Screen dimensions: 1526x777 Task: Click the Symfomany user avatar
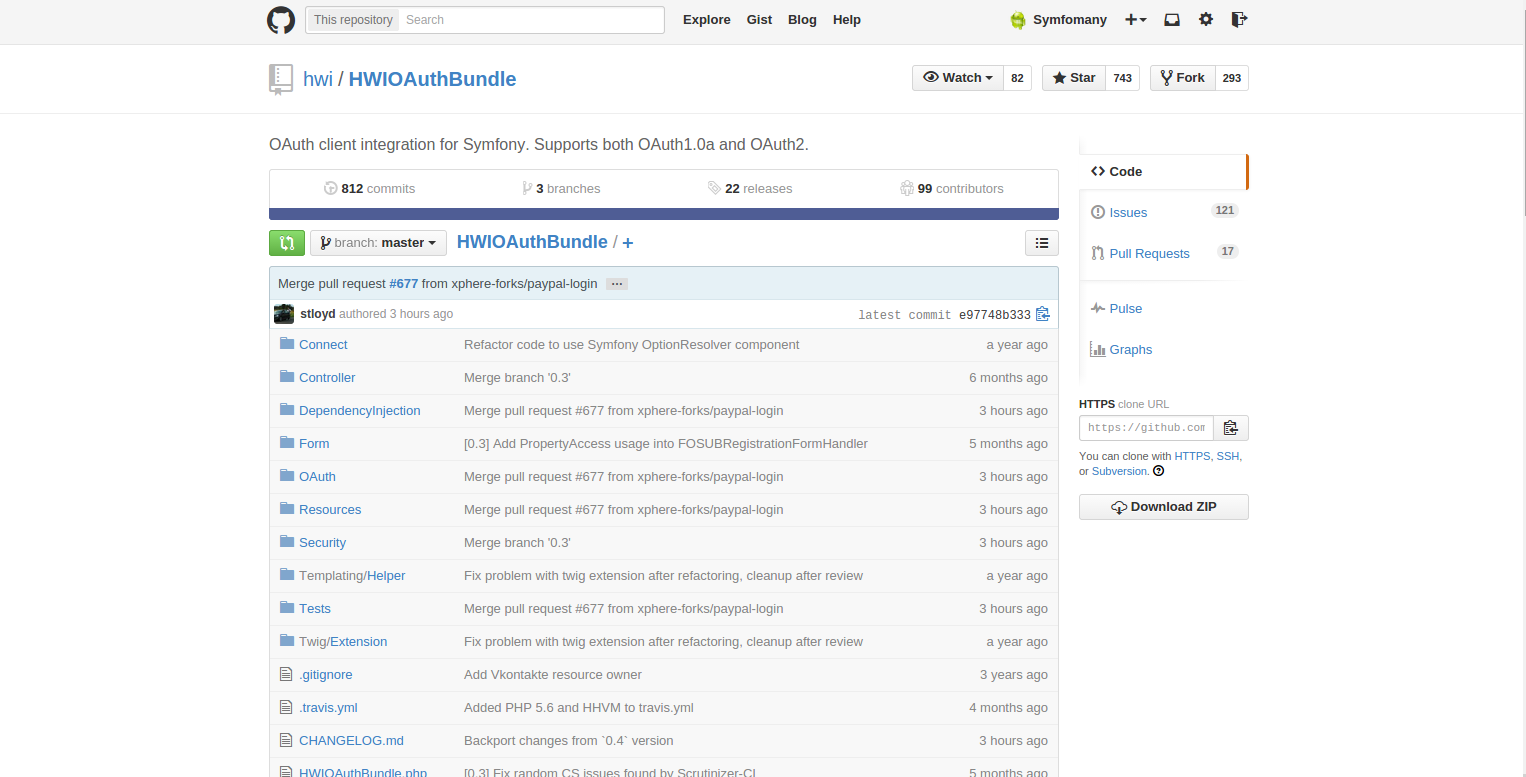tap(1018, 20)
